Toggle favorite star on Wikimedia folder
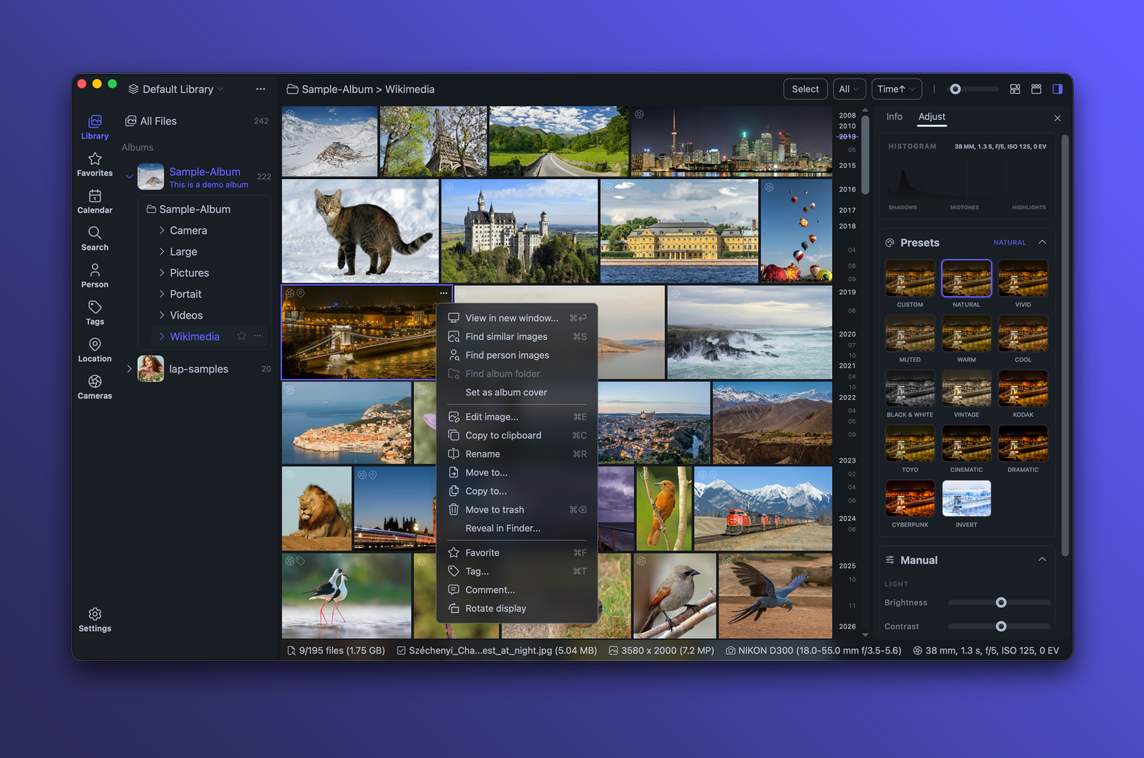The height and width of the screenshot is (758, 1144). click(241, 336)
